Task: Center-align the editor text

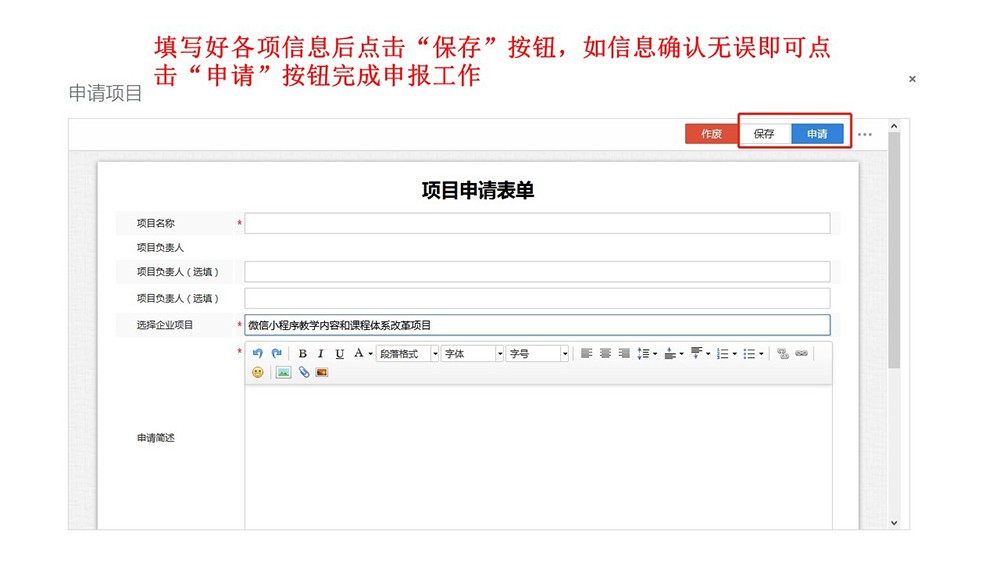Action: tap(605, 354)
